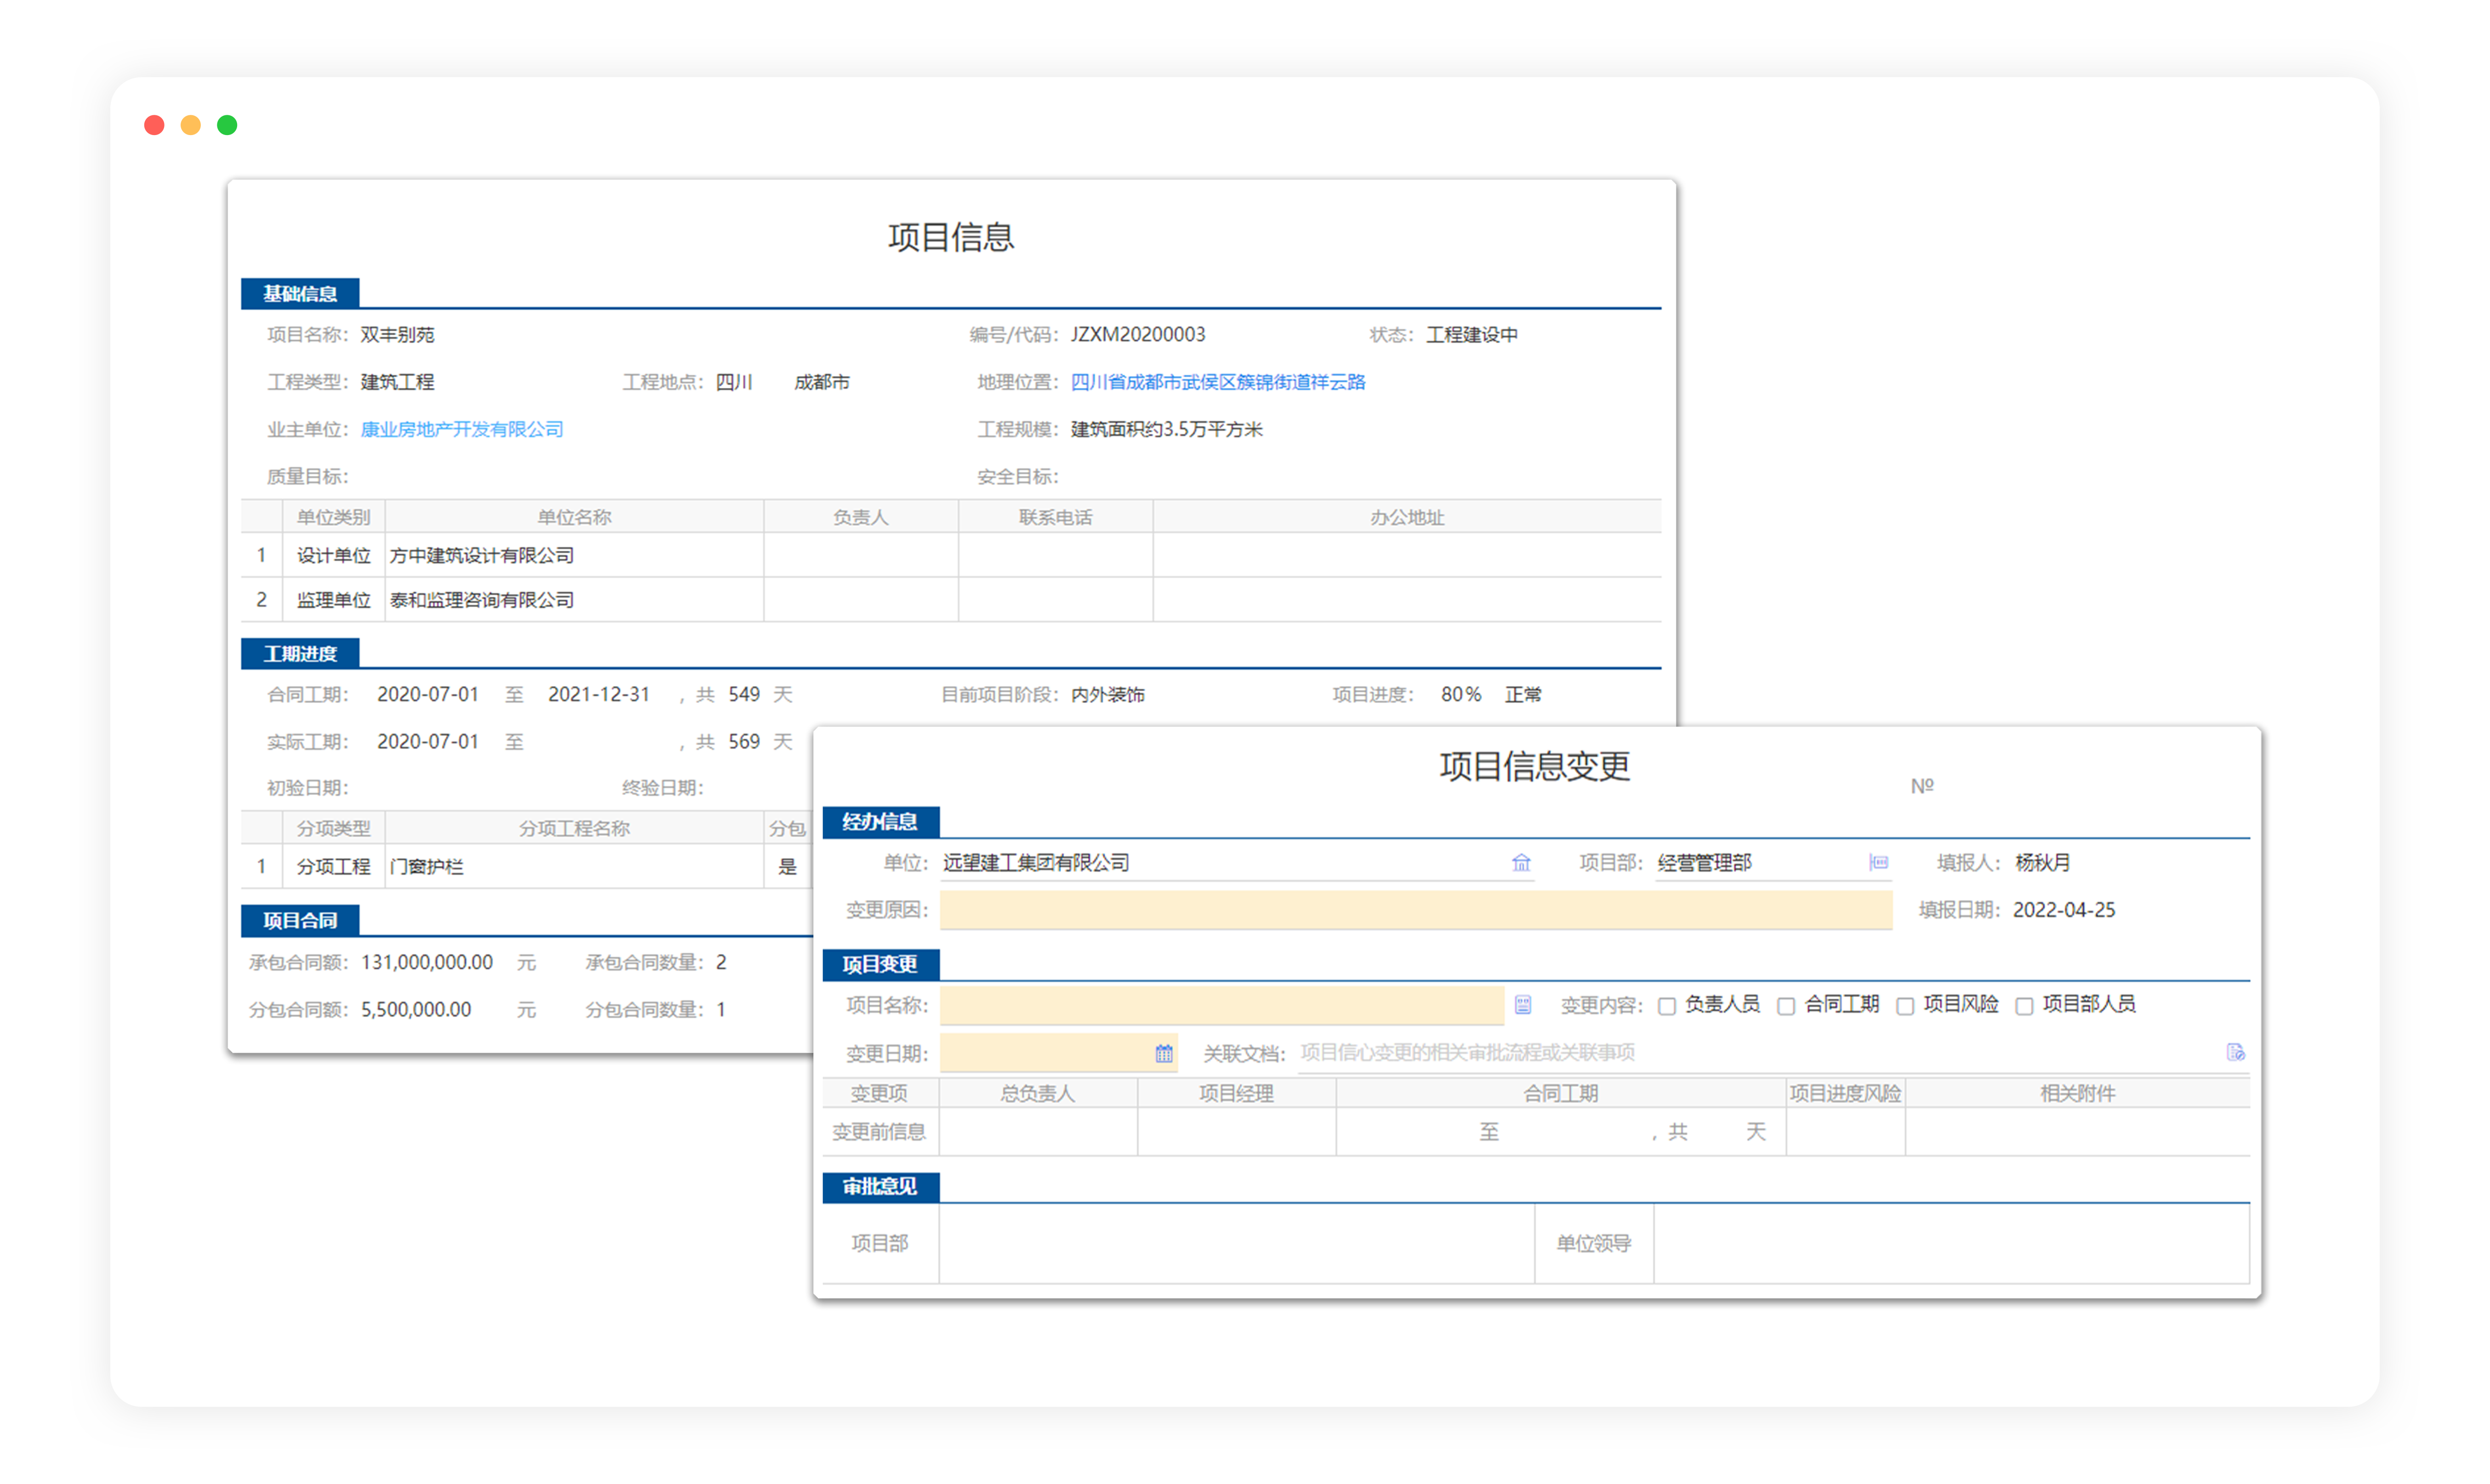This screenshot has width=2490, height=1484.
Task: Open the calendar icon in 变更日期 field
Action: (1163, 1053)
